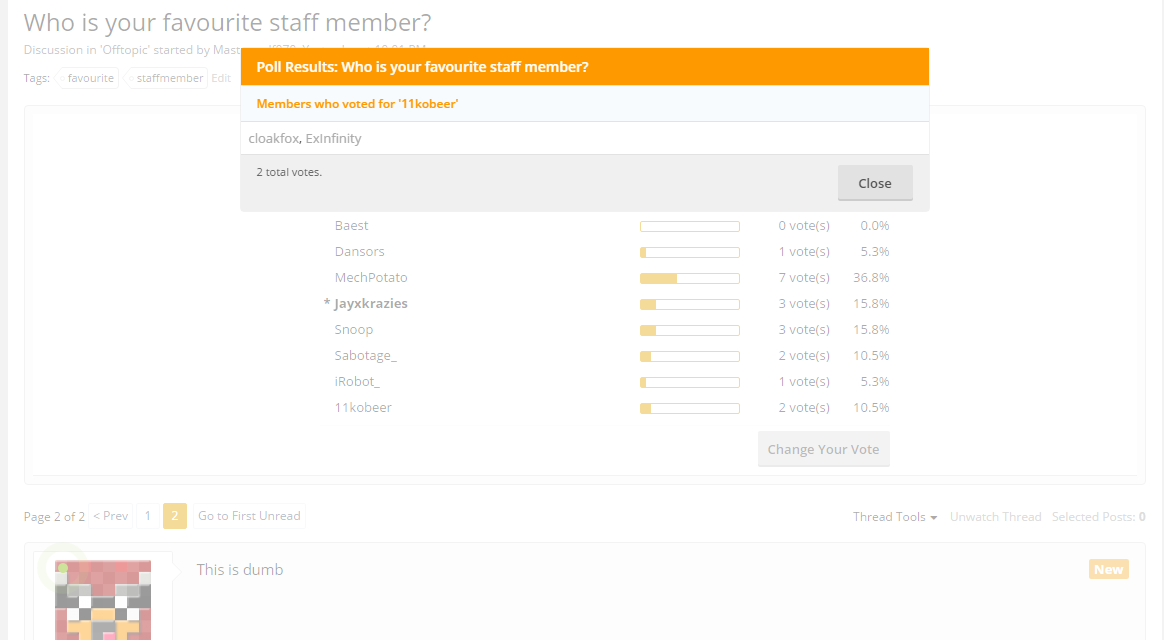Click the New post indicator badge
This screenshot has height=640, width=1164.
(1108, 569)
